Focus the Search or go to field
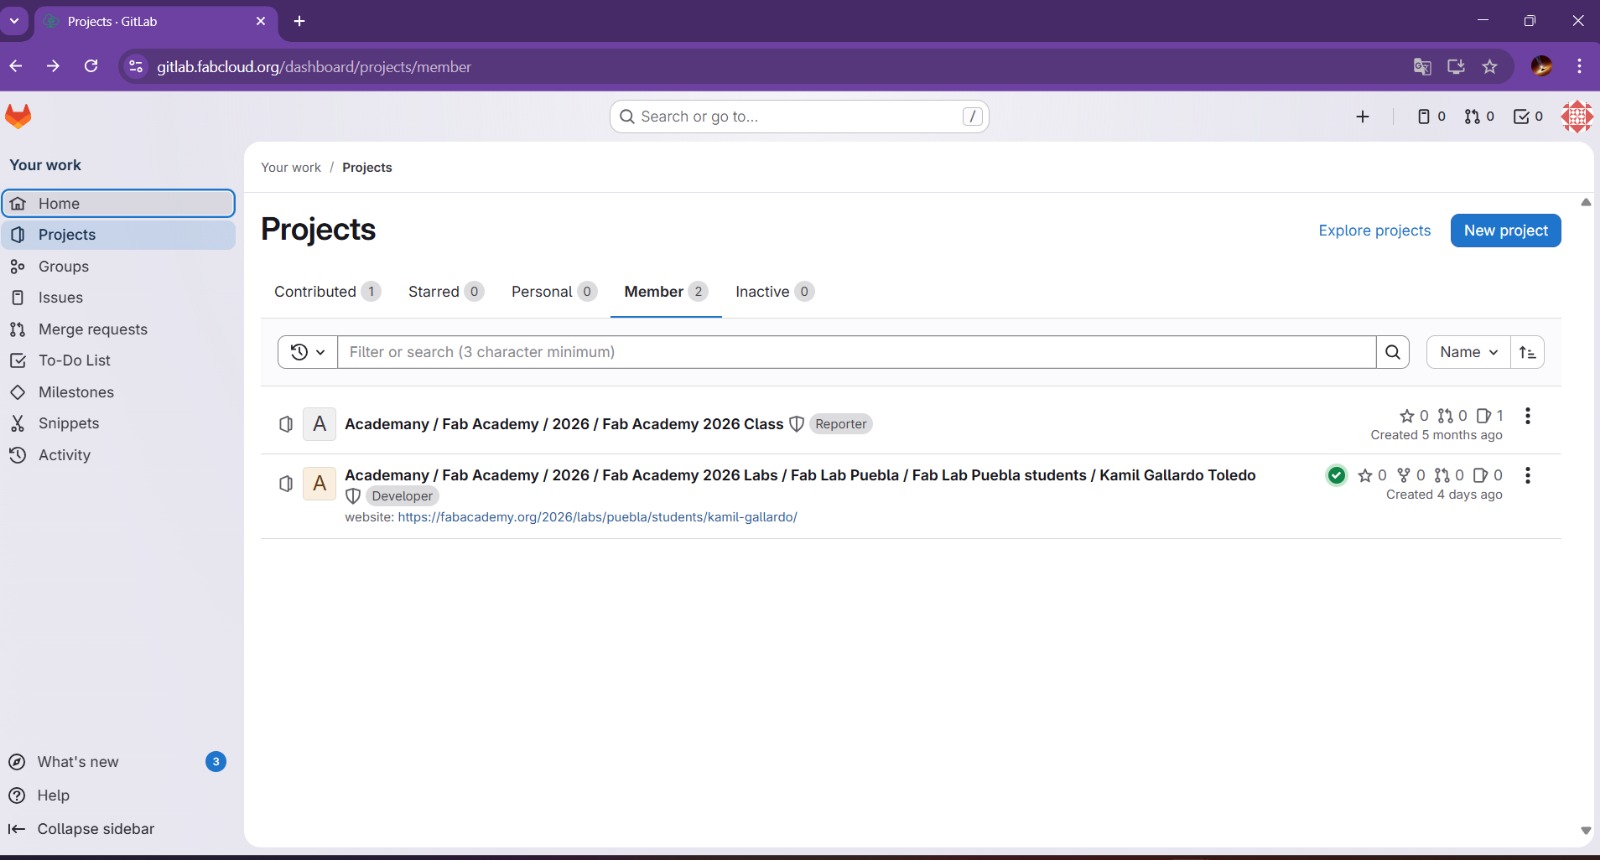Viewport: 1600px width, 860px height. 799,117
